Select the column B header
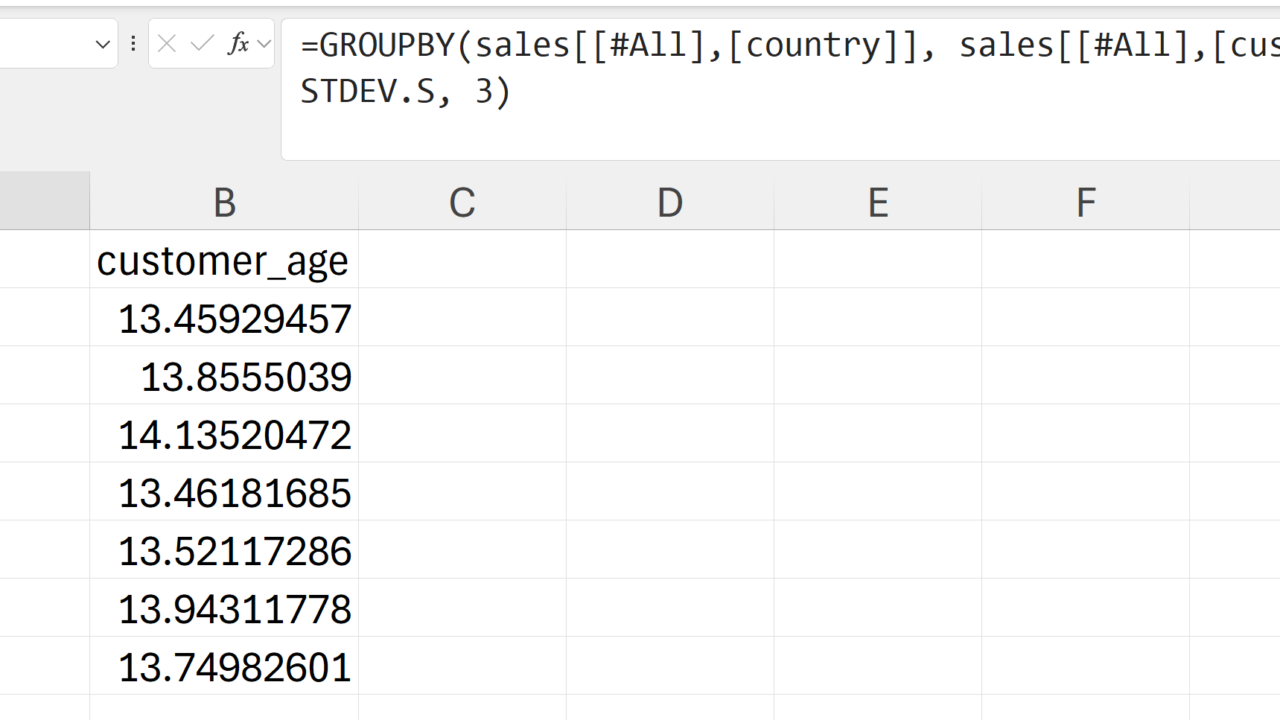 pyautogui.click(x=224, y=203)
